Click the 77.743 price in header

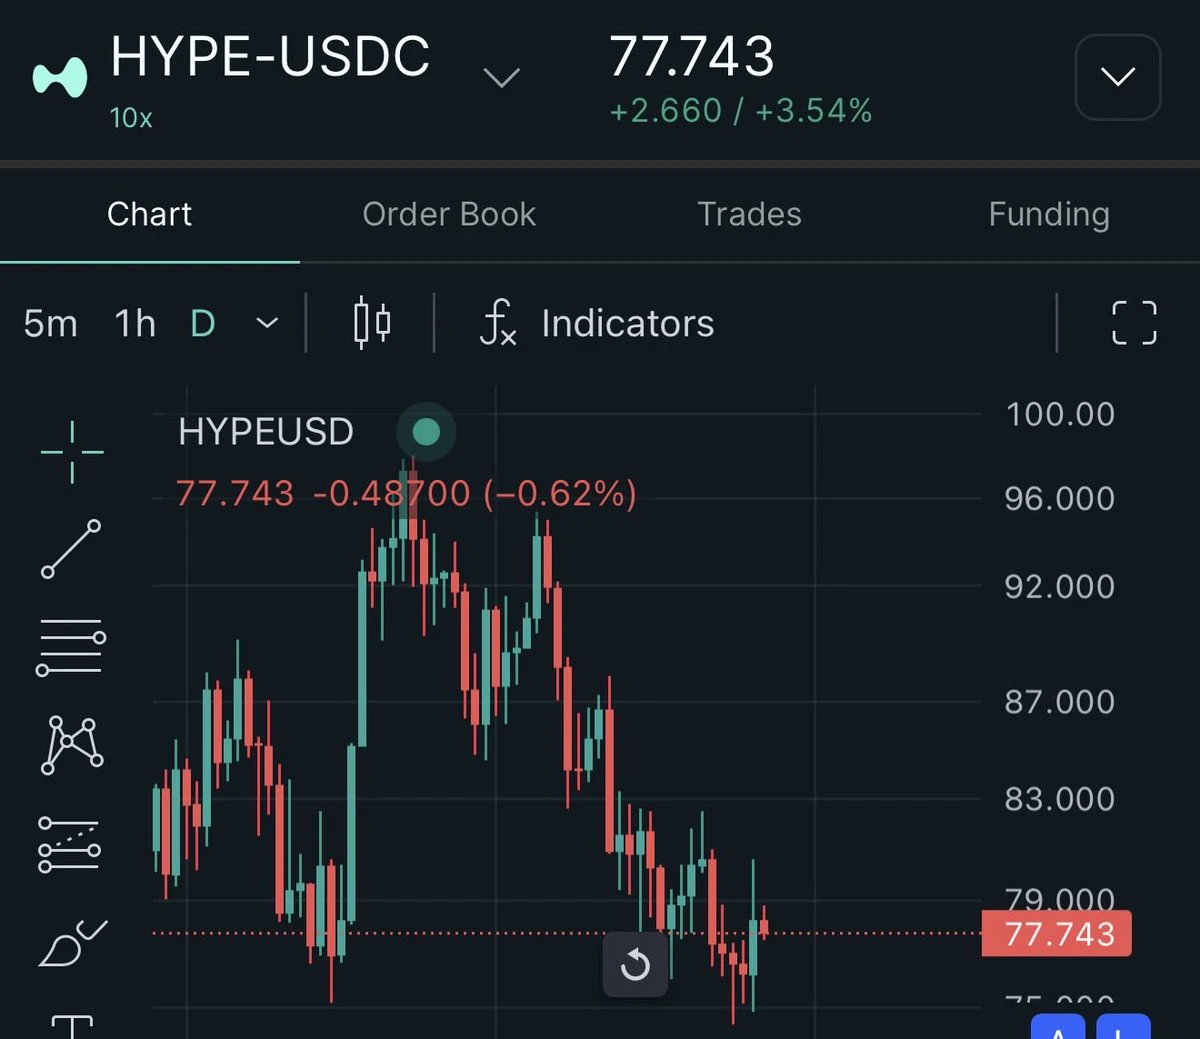(692, 56)
